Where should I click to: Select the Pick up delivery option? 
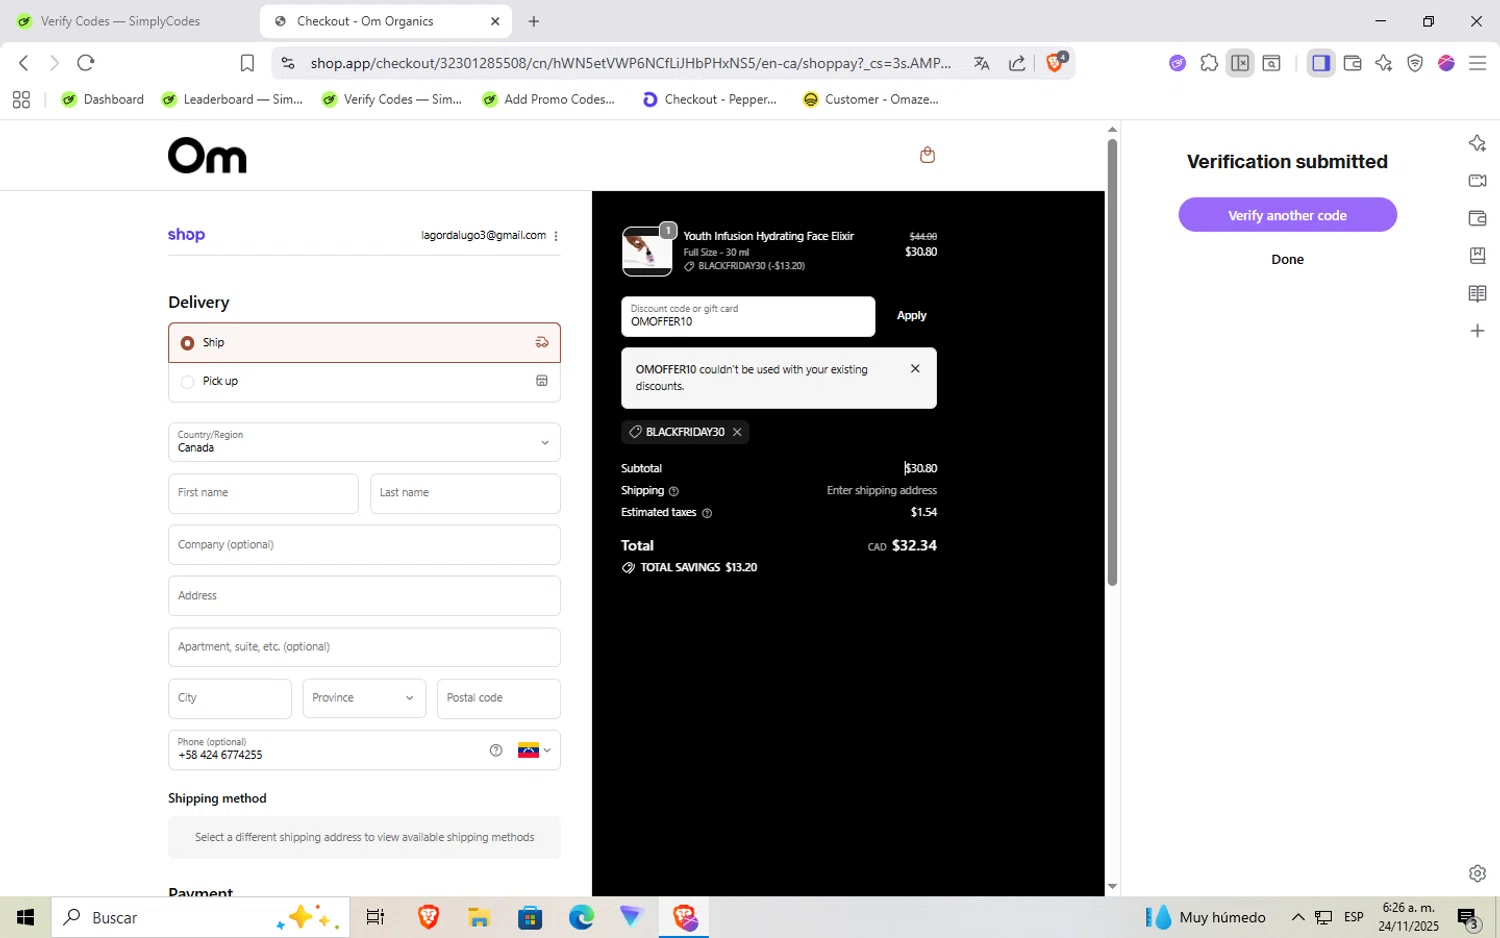click(364, 382)
